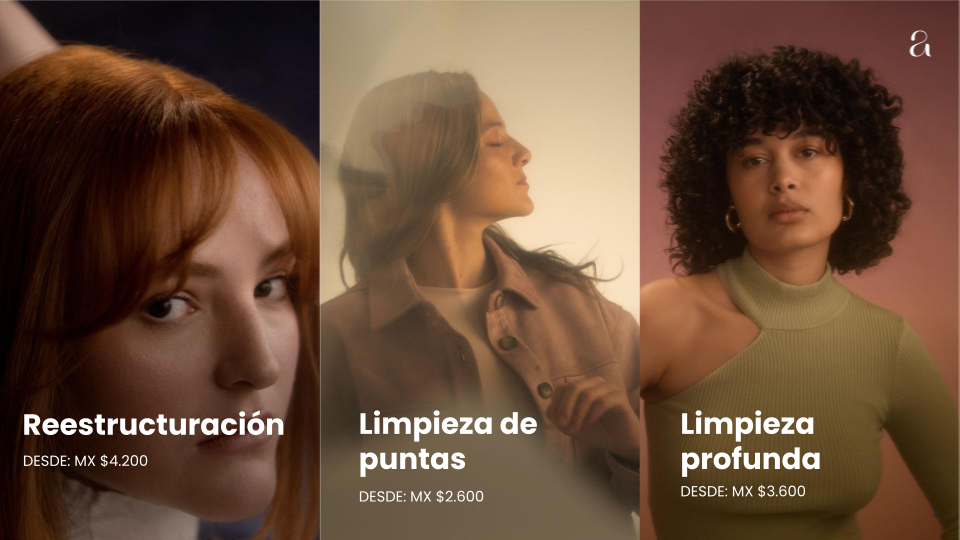Select the DESDE: MX $3.600 price label
This screenshot has height=540, width=960.
click(x=743, y=491)
